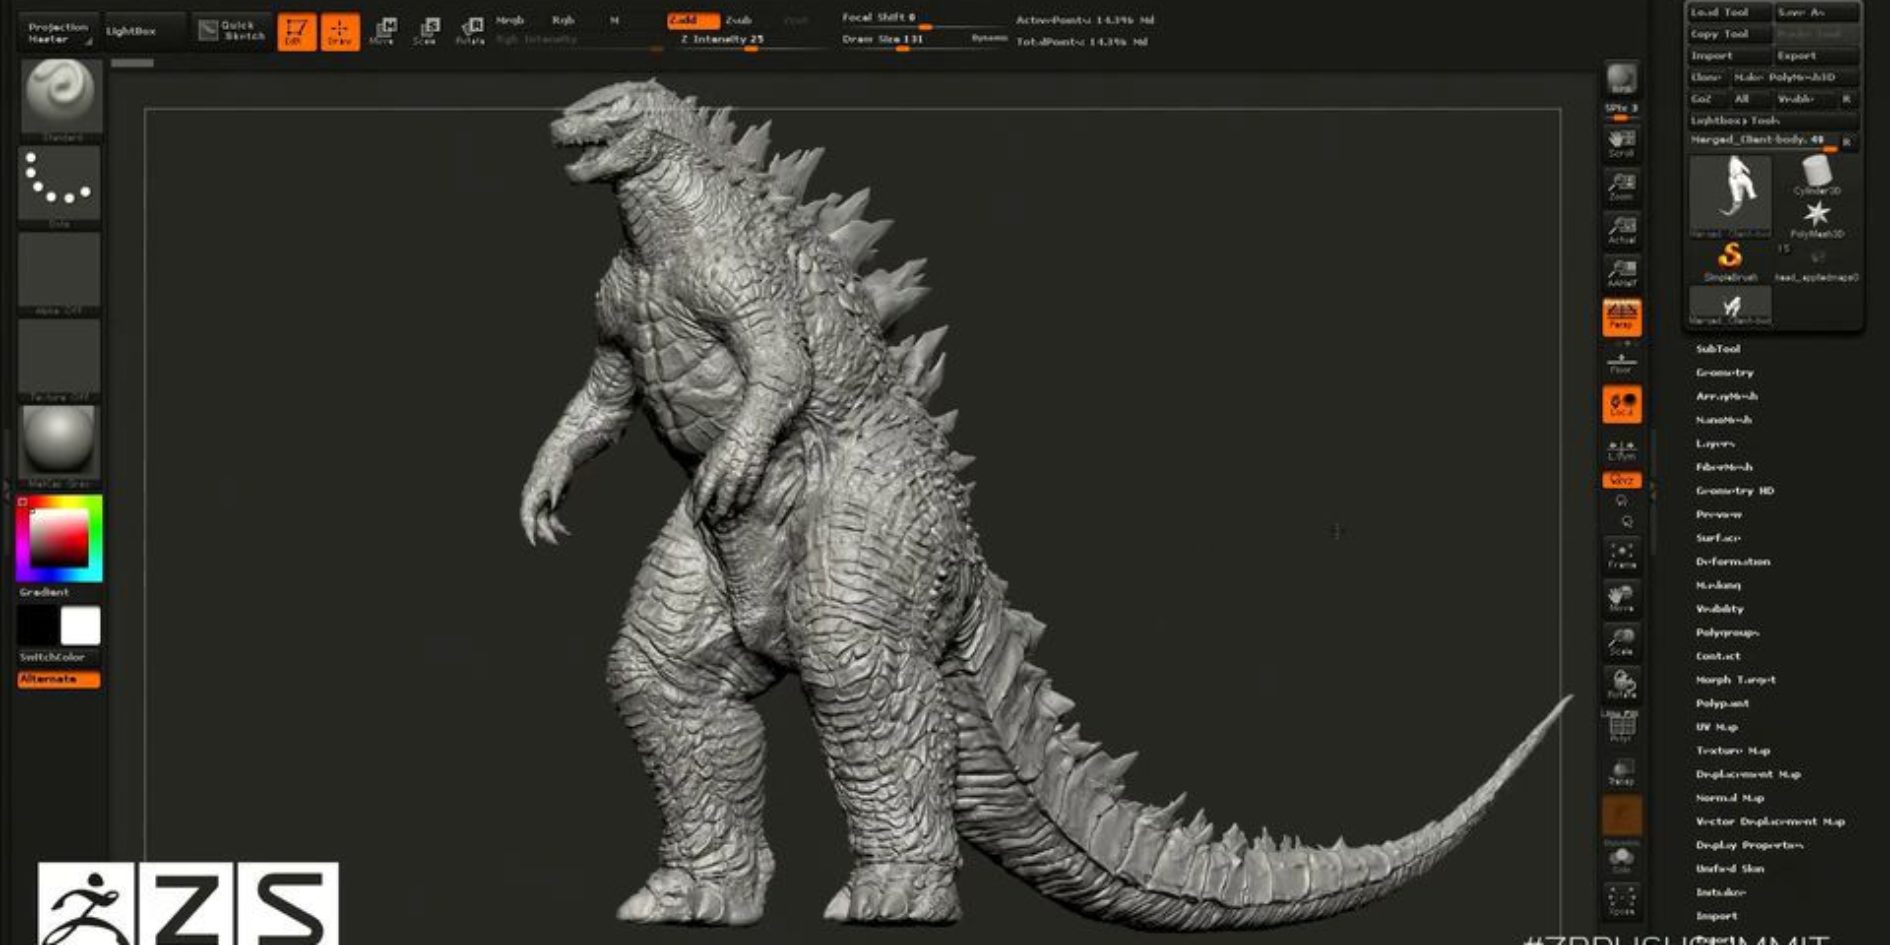Click the Load Tool button
The image size is (1890, 945).
pyautogui.click(x=1729, y=12)
